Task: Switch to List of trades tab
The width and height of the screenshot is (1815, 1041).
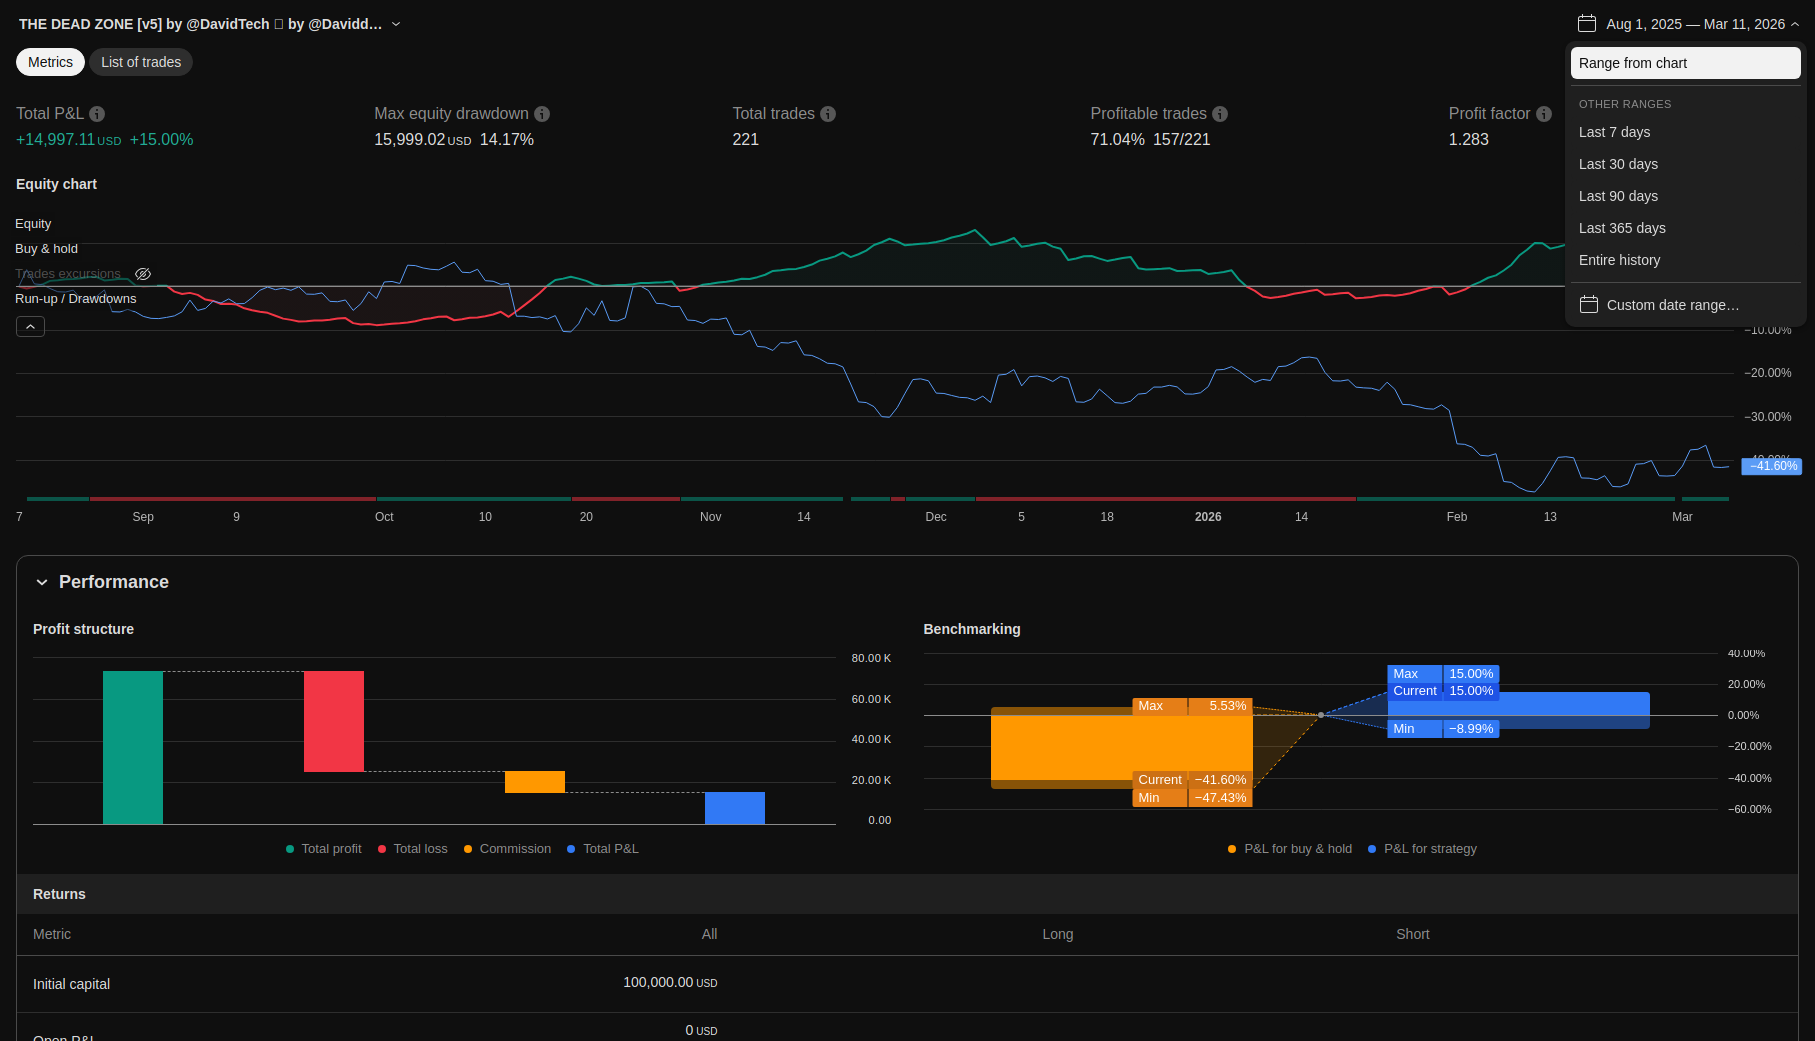Action: 141,62
